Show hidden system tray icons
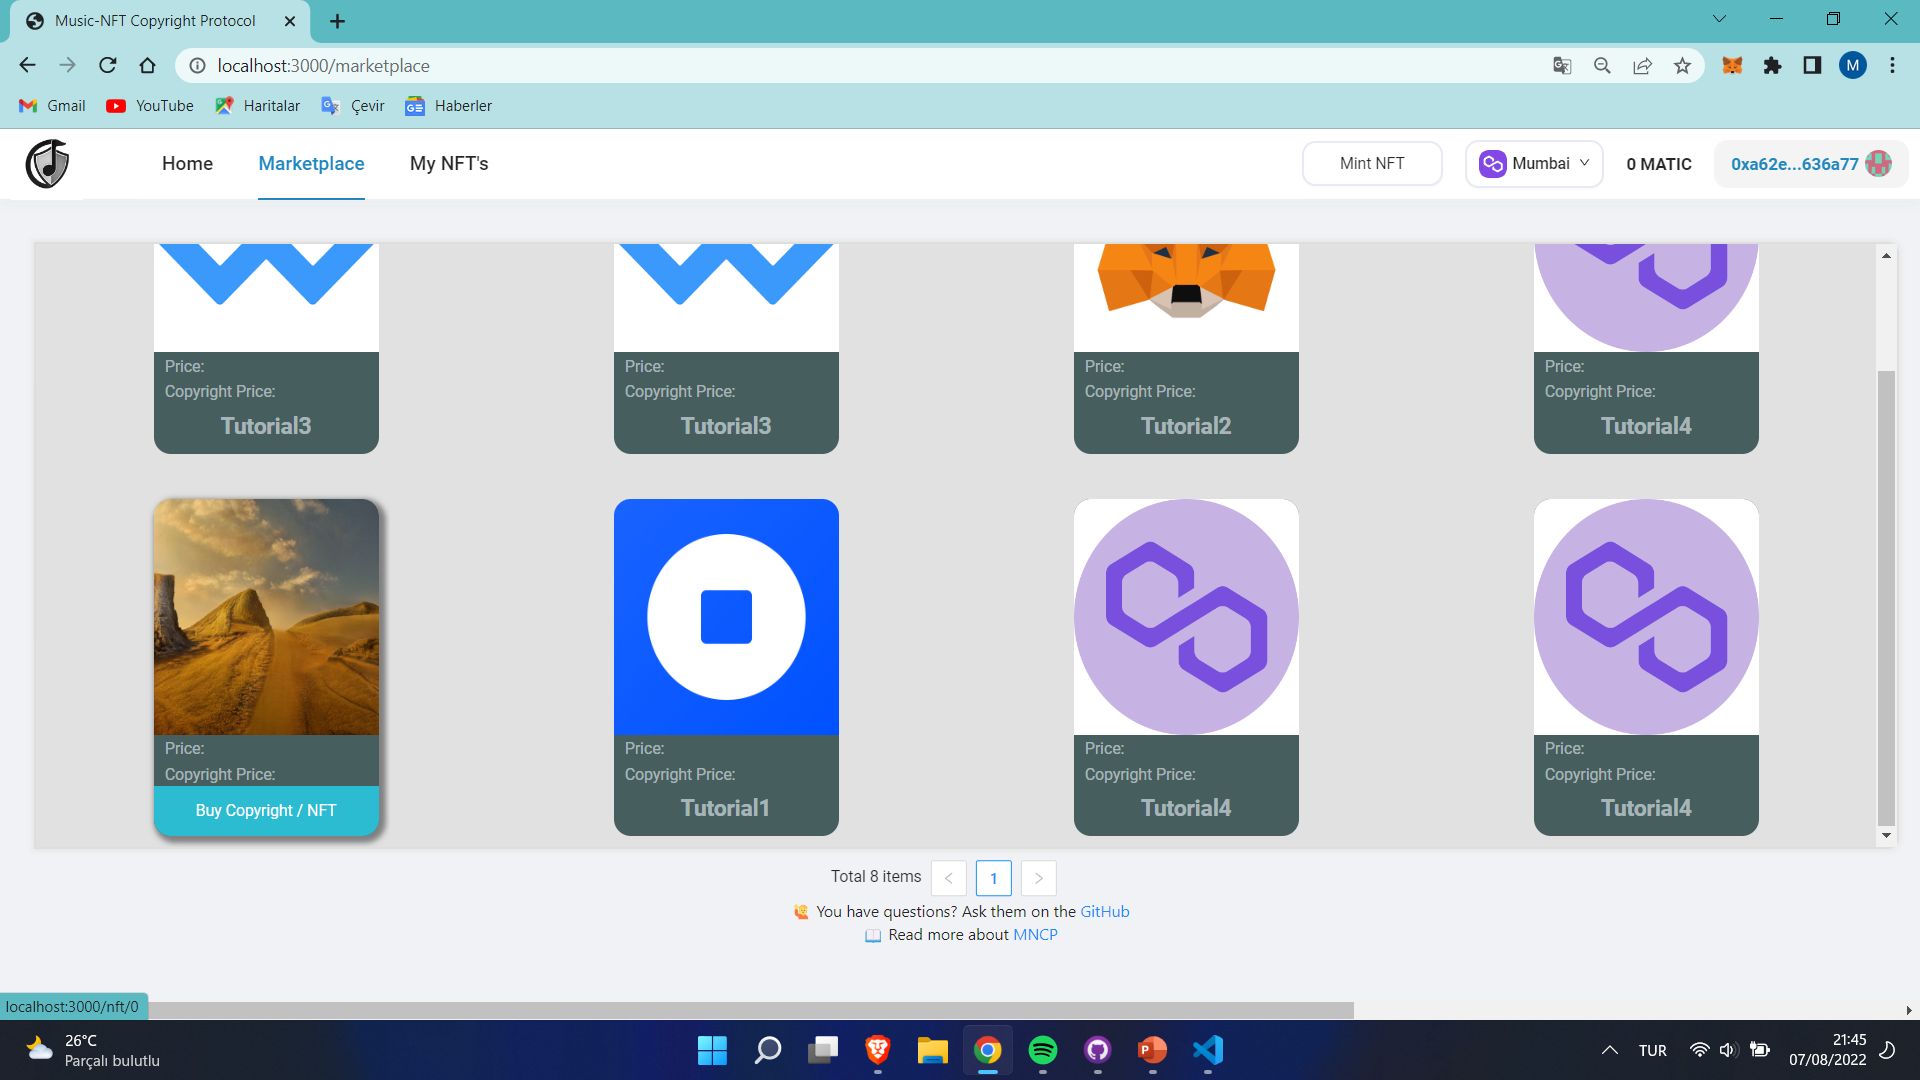The height and width of the screenshot is (1080, 1920). [1609, 1050]
